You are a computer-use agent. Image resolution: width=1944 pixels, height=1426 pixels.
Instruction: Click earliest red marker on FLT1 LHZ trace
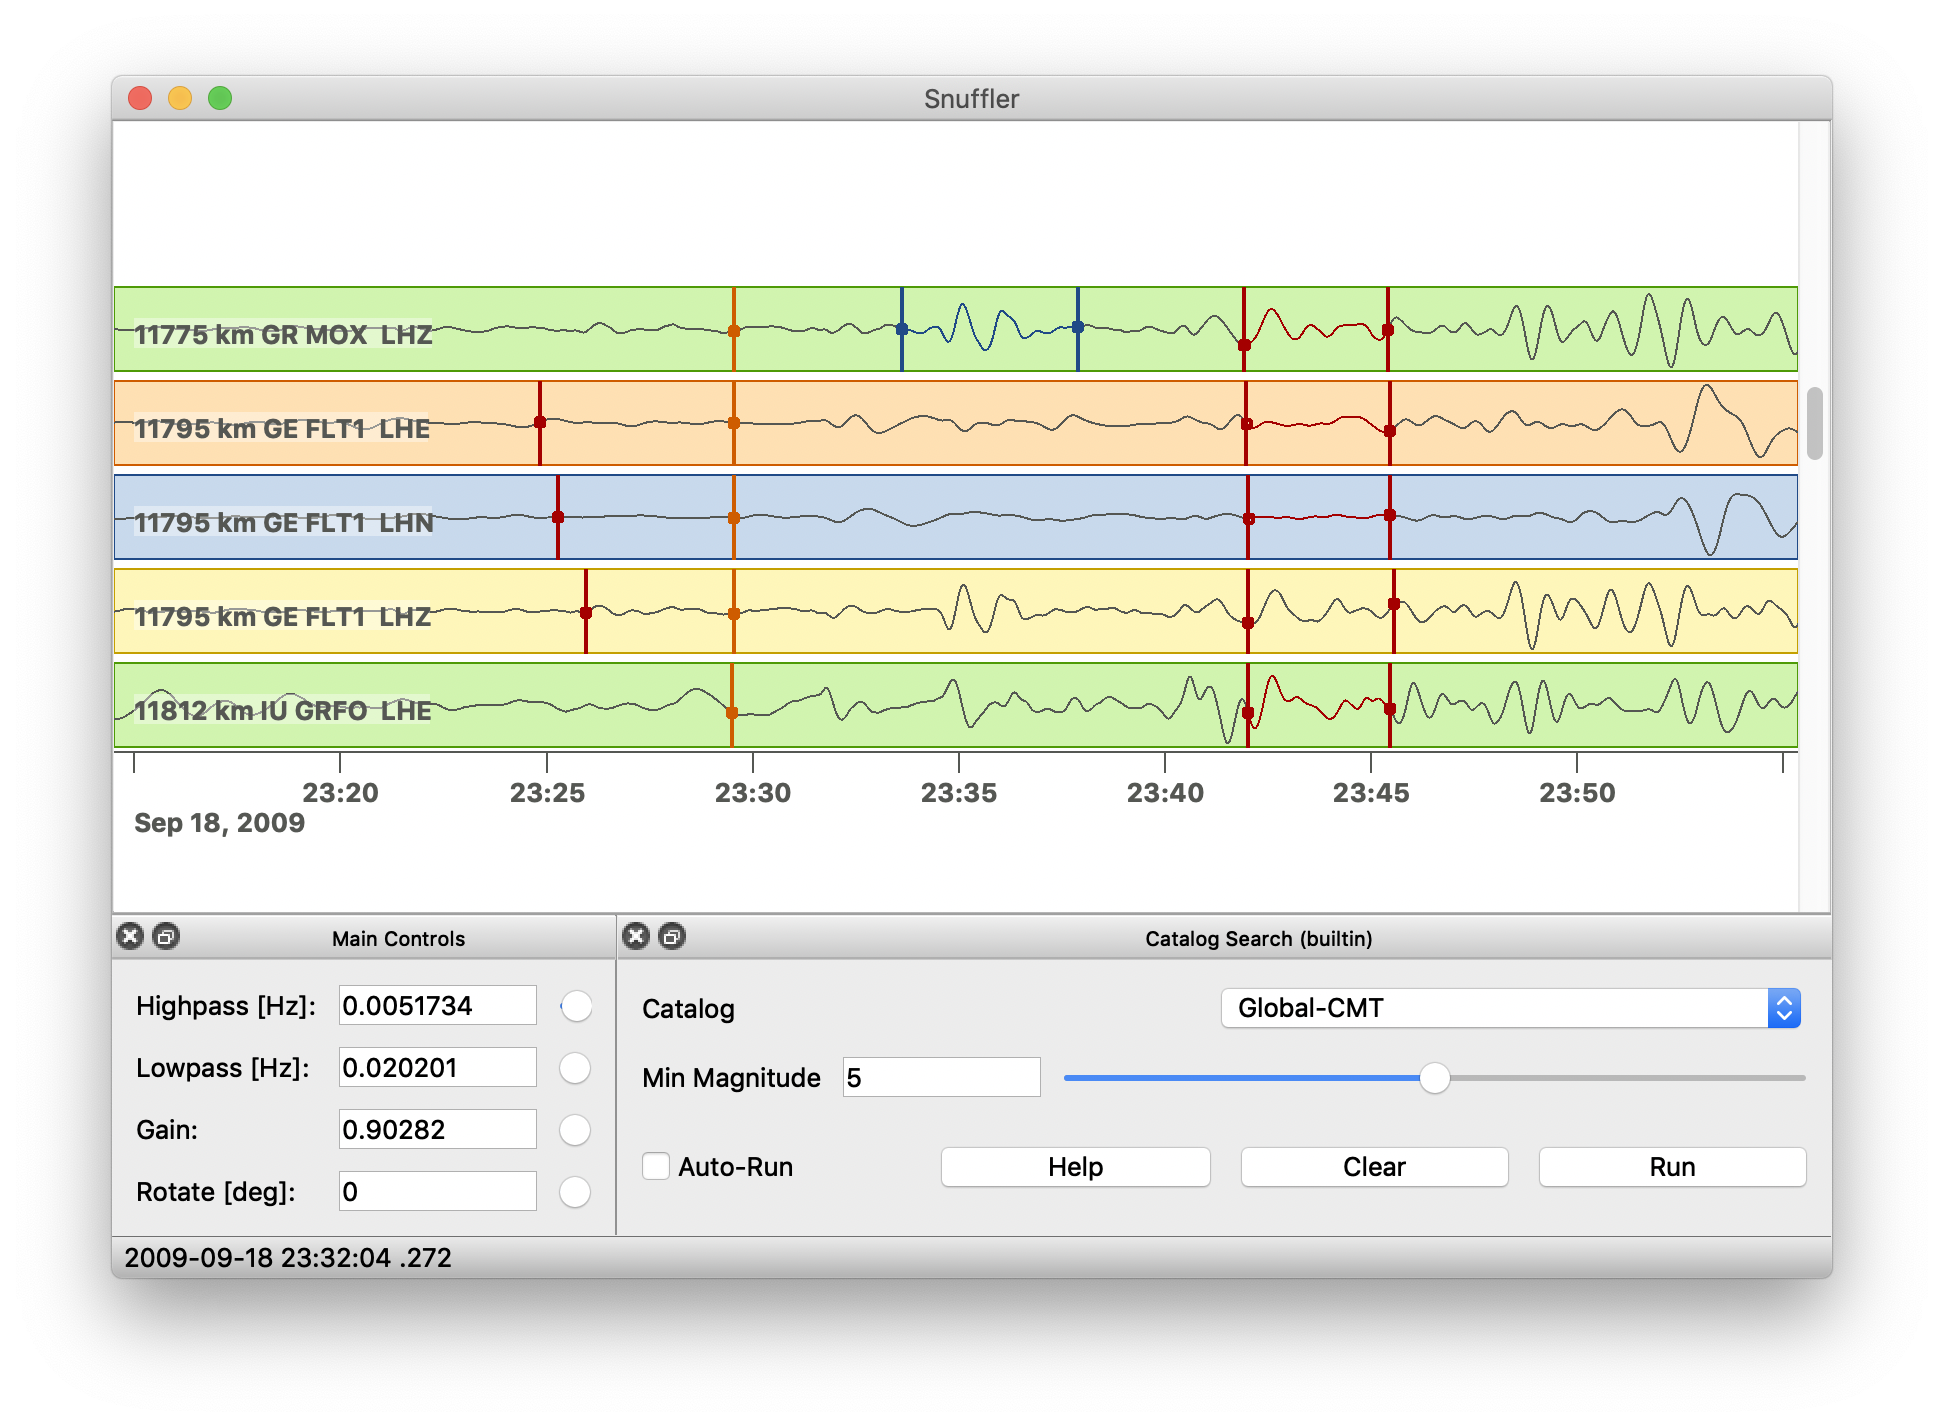point(586,613)
